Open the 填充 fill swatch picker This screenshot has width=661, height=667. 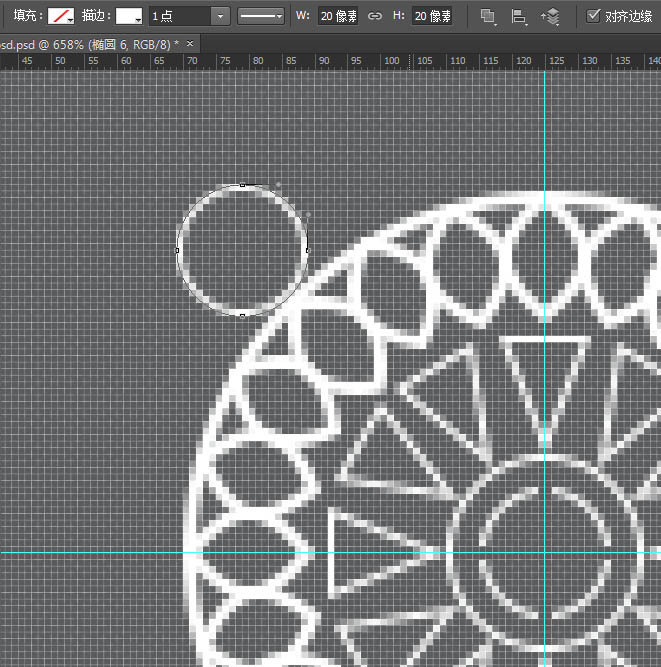[62, 16]
